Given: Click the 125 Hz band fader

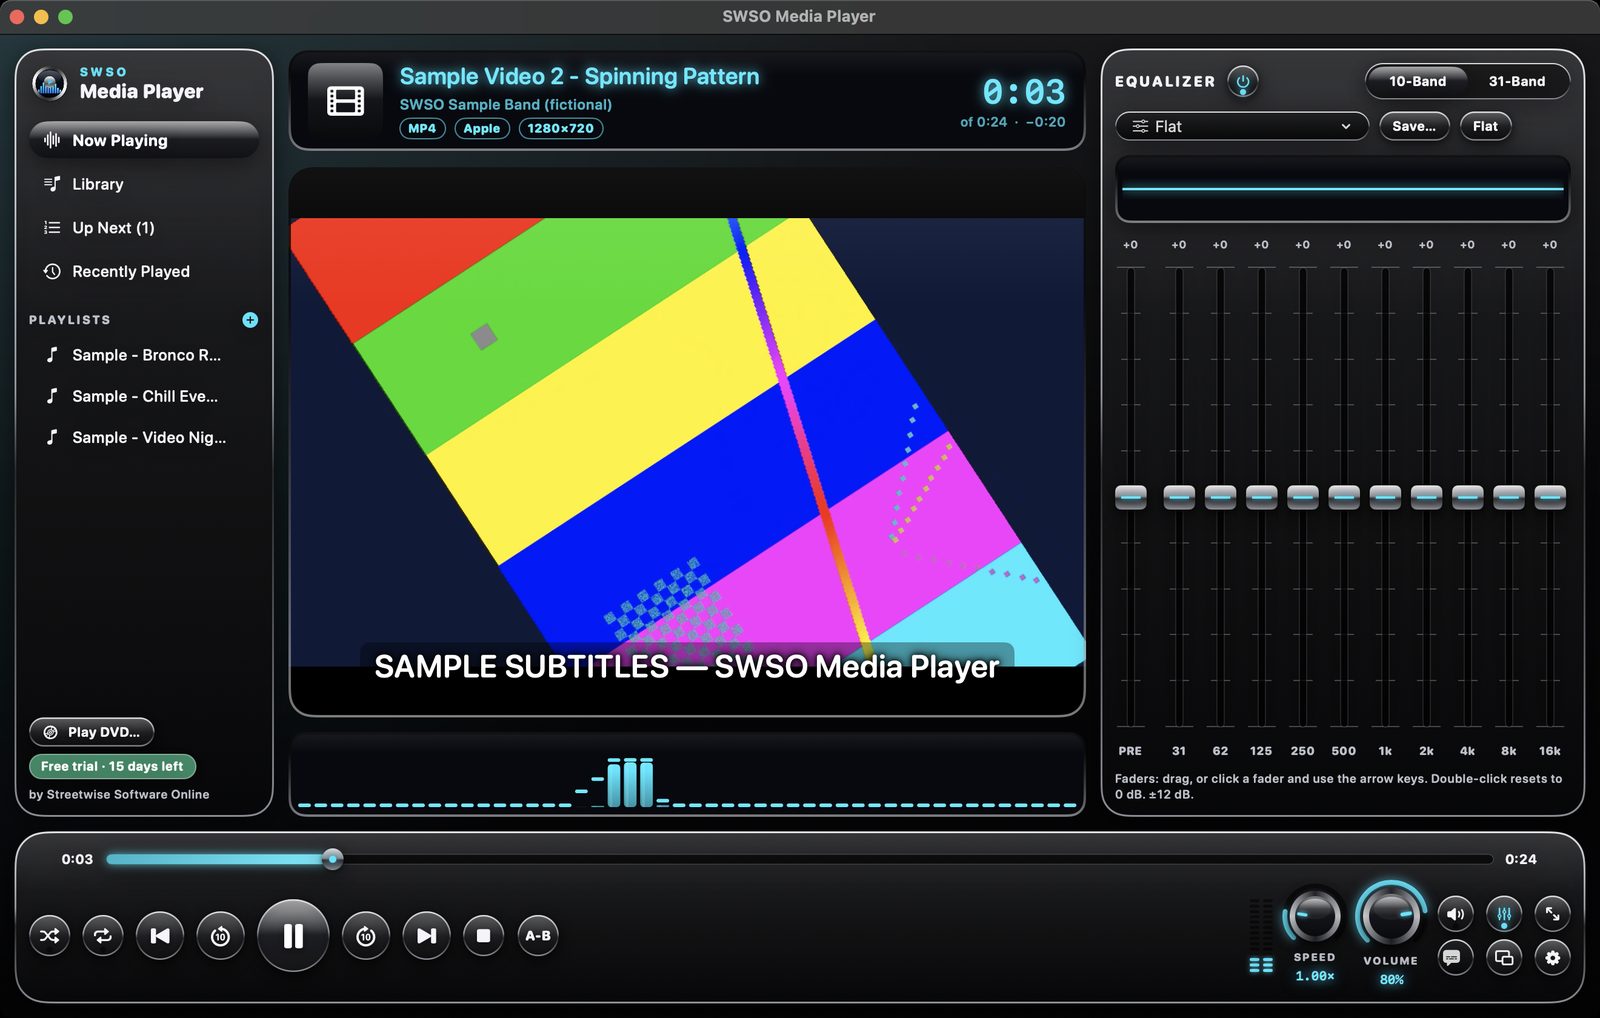Looking at the screenshot, I should pyautogui.click(x=1262, y=496).
